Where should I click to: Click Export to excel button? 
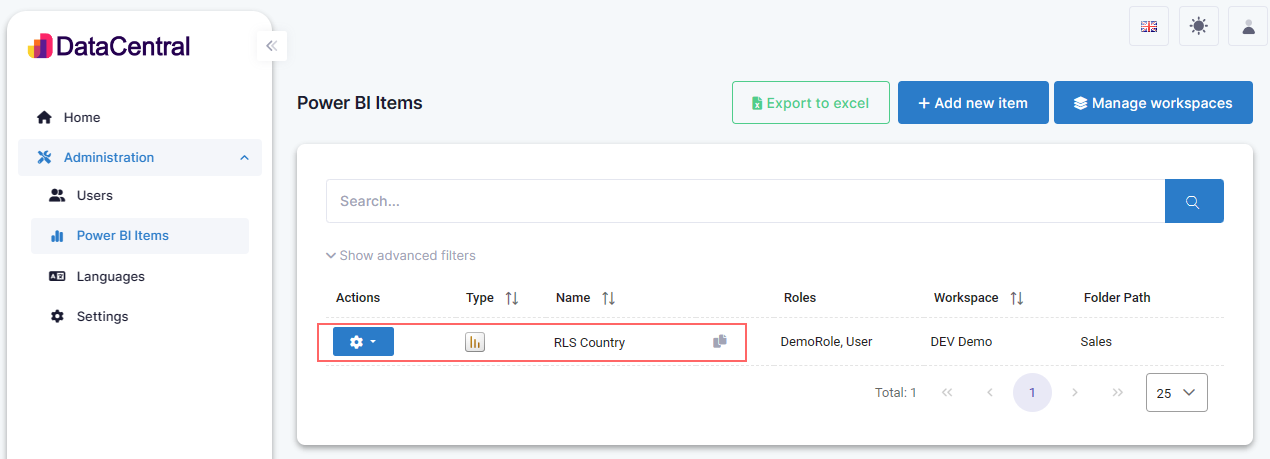[x=810, y=103]
